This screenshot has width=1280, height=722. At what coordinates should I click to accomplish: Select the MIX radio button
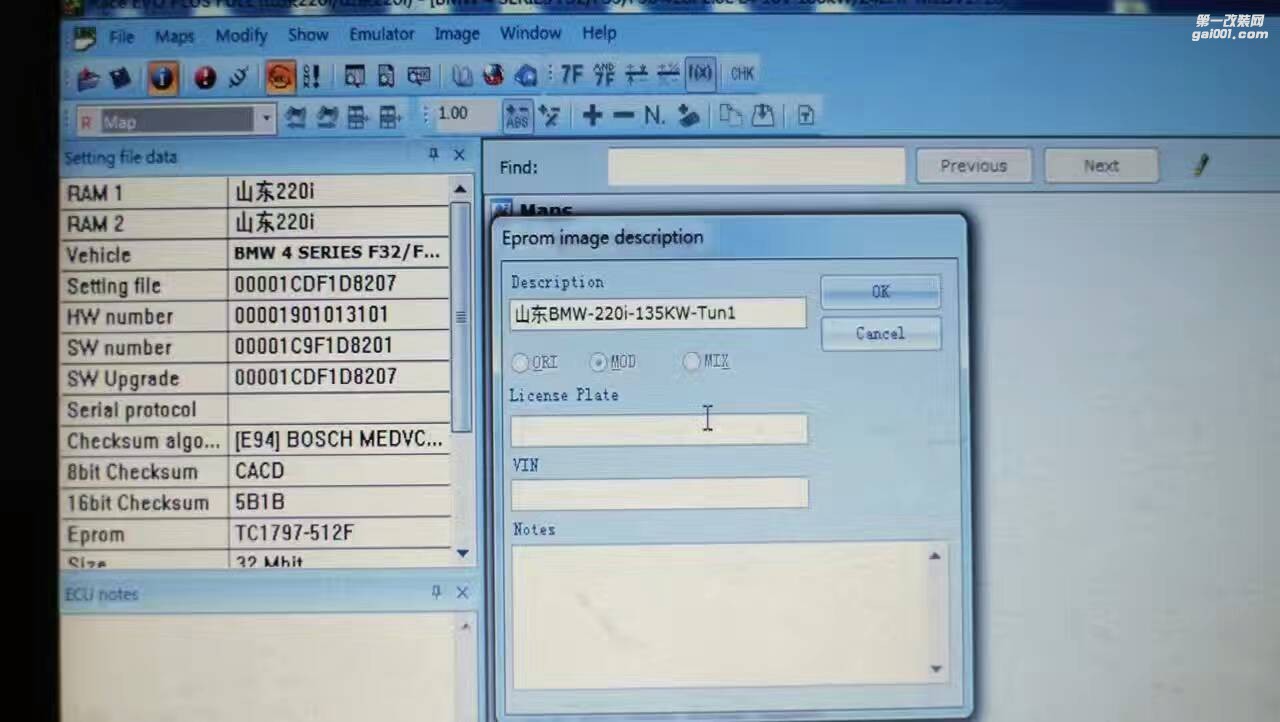tap(692, 361)
